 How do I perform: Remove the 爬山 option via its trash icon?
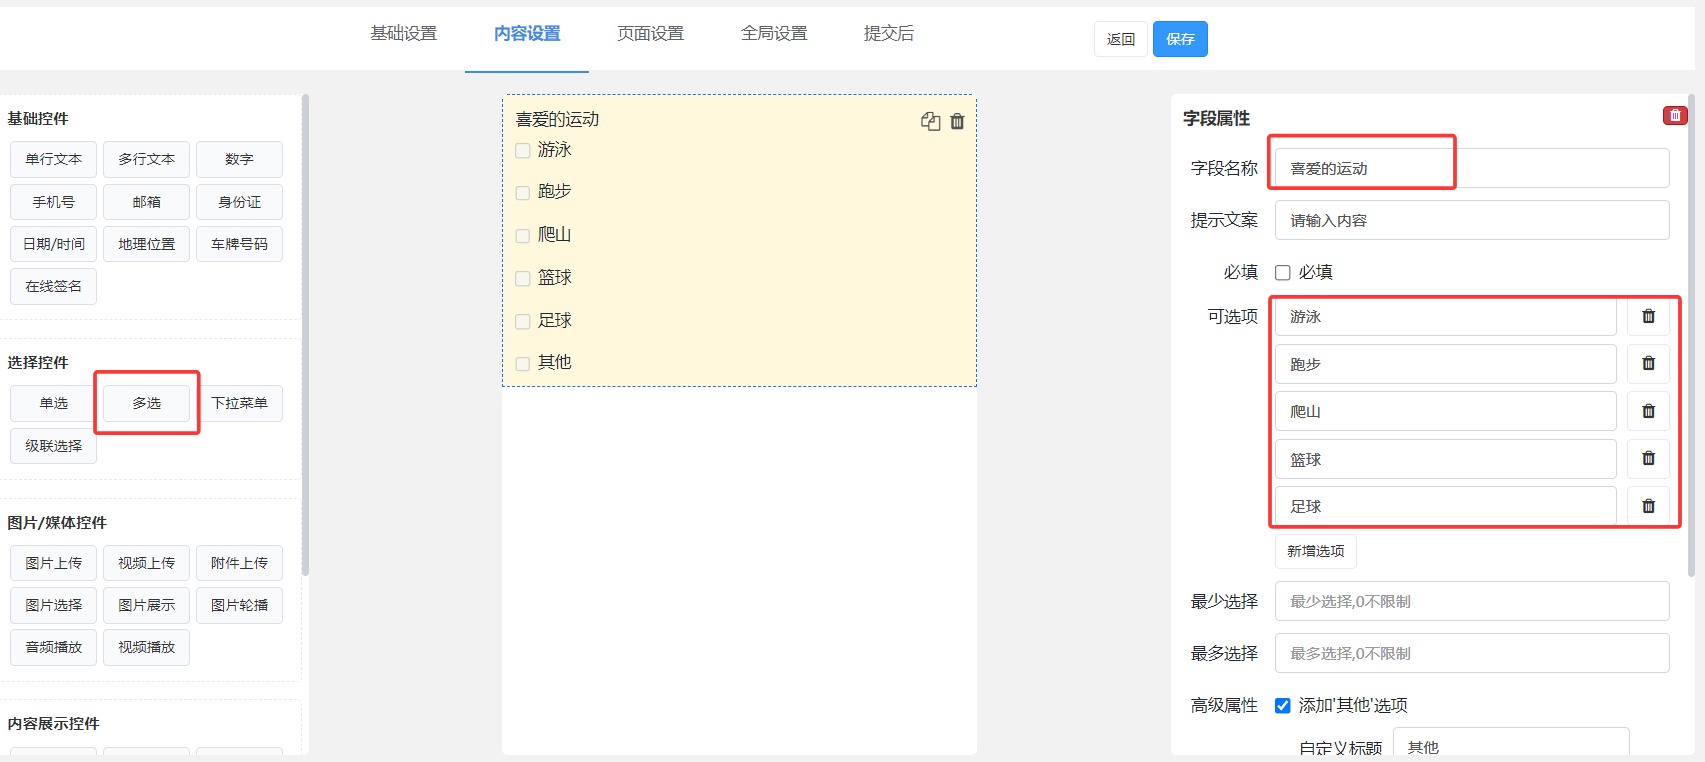1648,411
